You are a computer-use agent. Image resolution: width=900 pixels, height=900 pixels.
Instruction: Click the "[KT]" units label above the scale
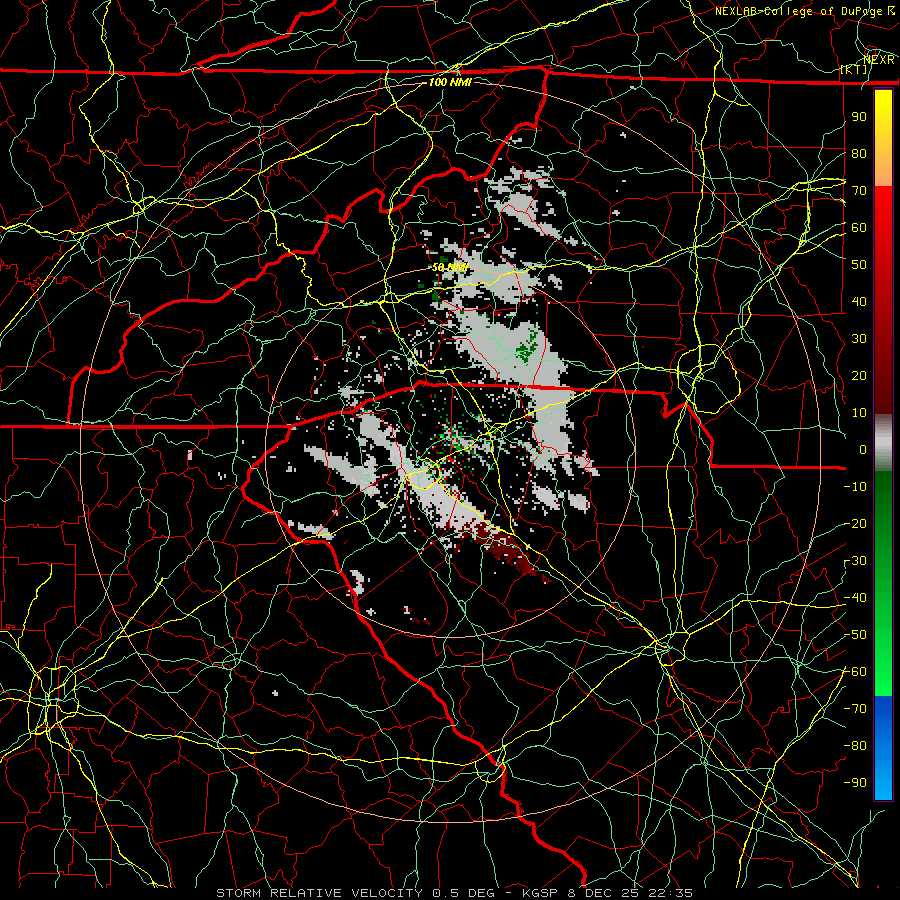tap(854, 69)
